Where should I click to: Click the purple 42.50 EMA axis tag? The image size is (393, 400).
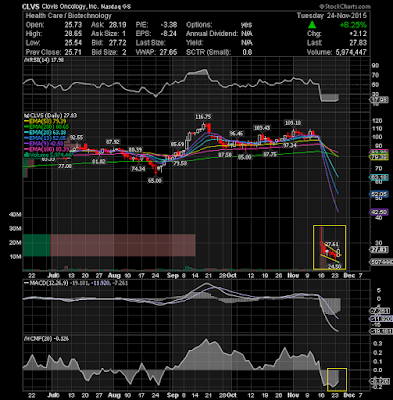(x=379, y=212)
